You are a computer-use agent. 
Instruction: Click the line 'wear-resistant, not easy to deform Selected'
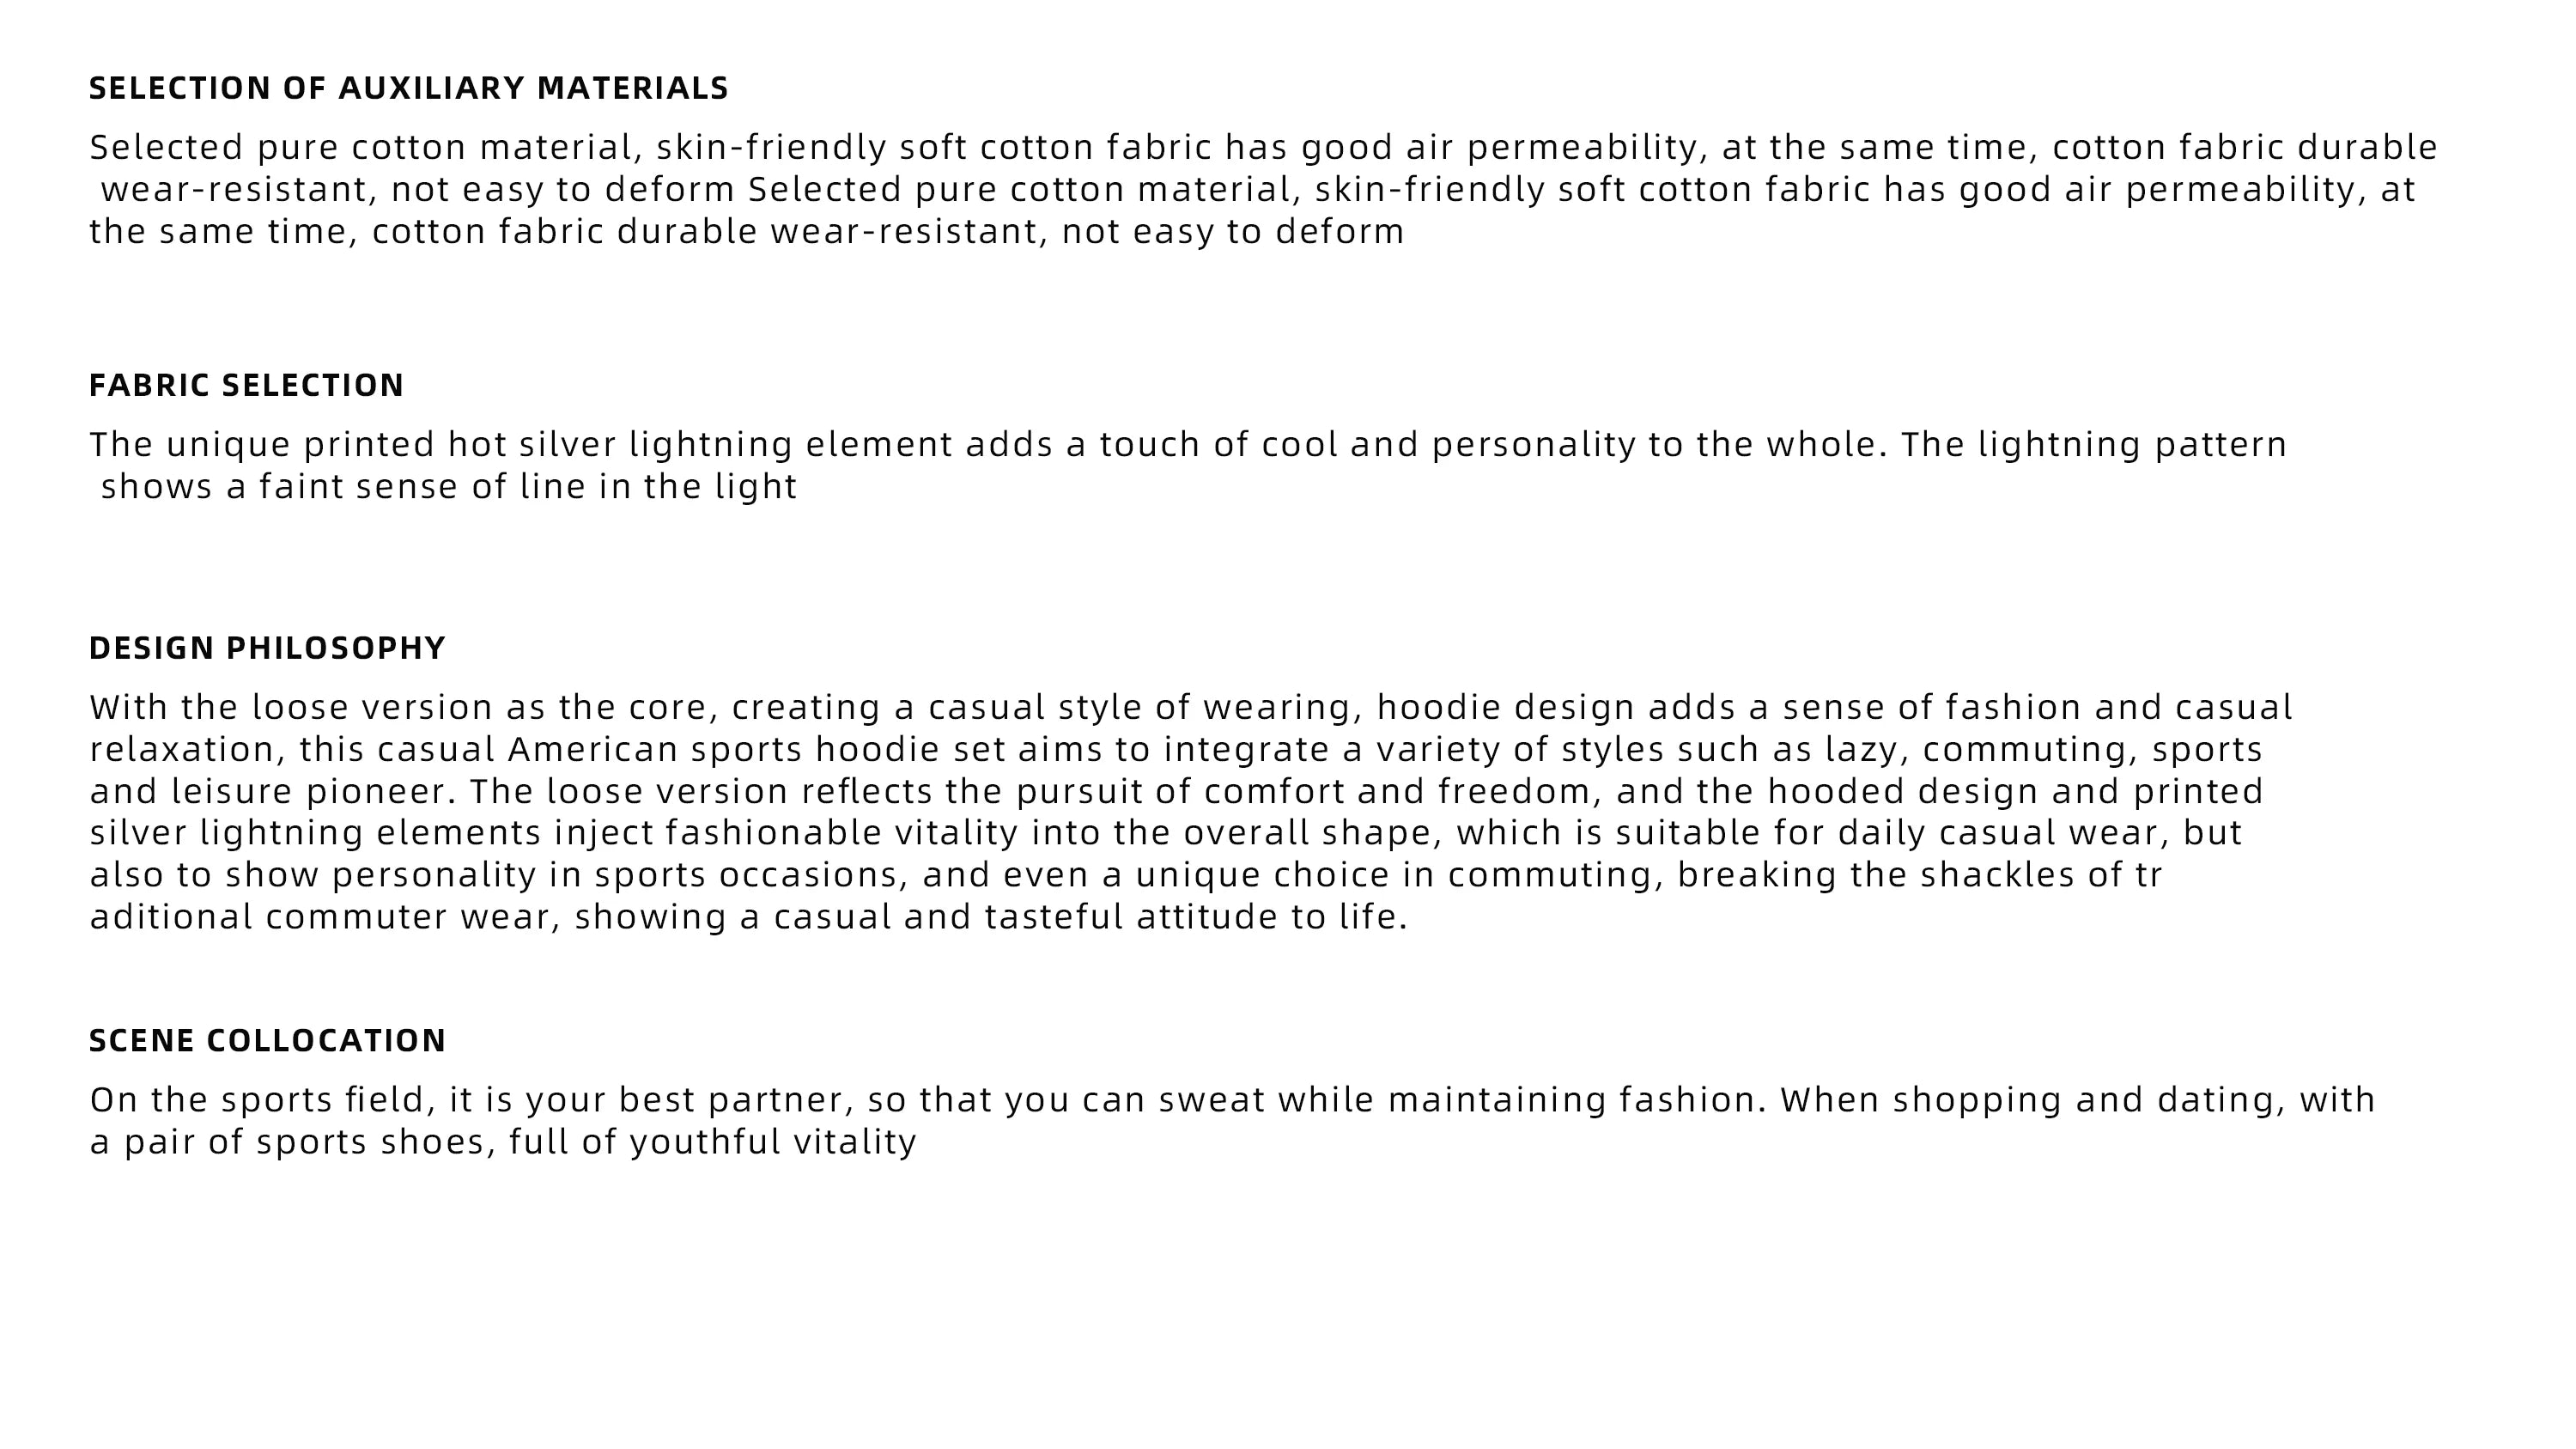tap(1258, 189)
